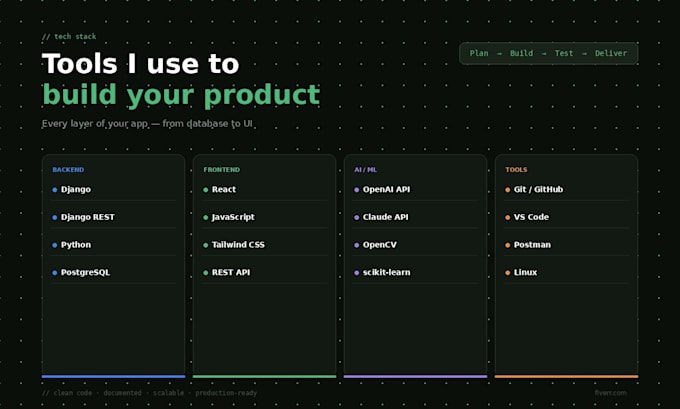Click the OpenAI API label
This screenshot has height=409, width=680.
386,189
